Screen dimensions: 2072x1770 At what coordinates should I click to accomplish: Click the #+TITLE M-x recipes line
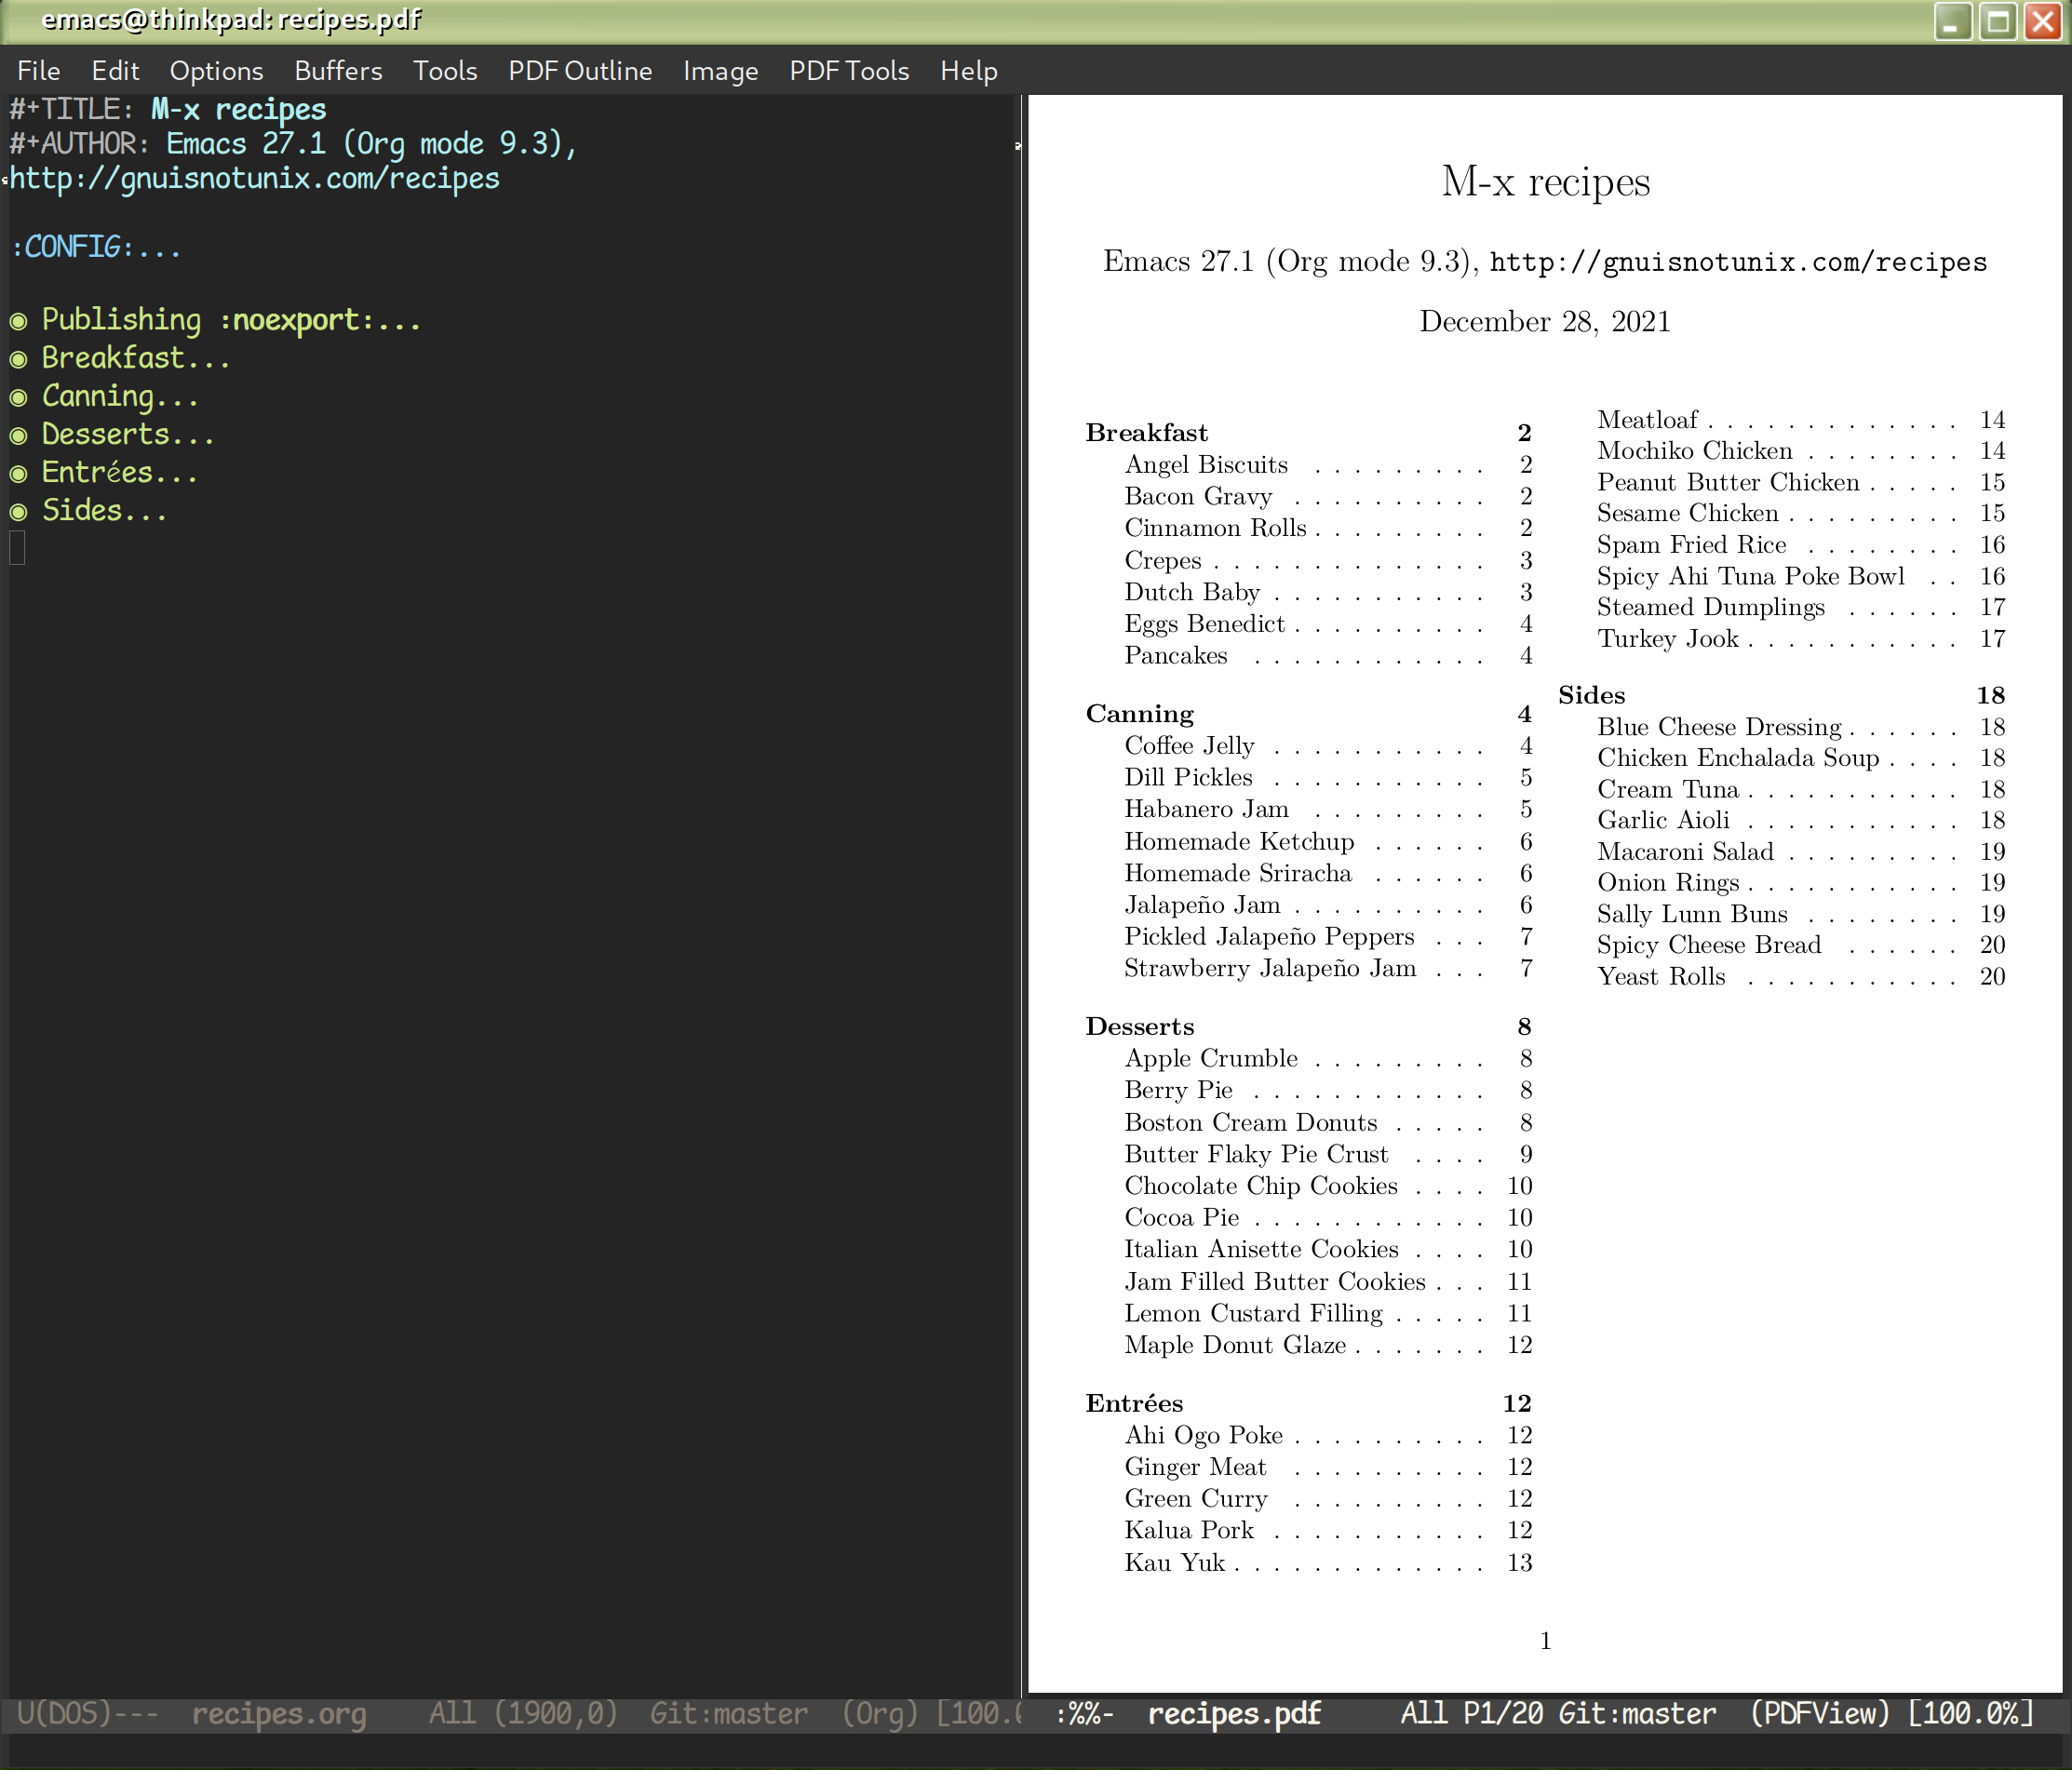coord(168,109)
